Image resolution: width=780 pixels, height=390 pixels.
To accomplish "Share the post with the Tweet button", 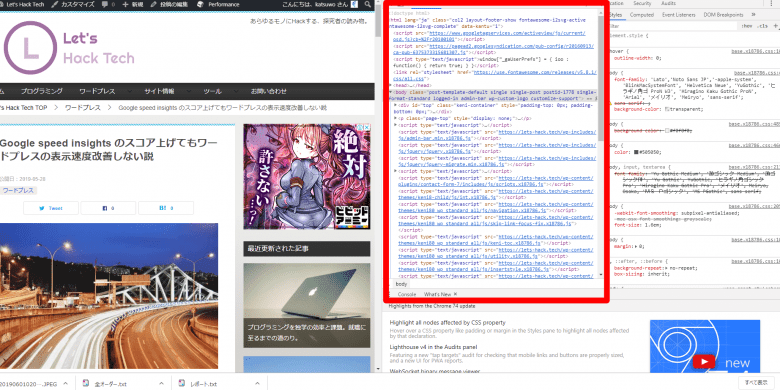I will click(x=51, y=208).
